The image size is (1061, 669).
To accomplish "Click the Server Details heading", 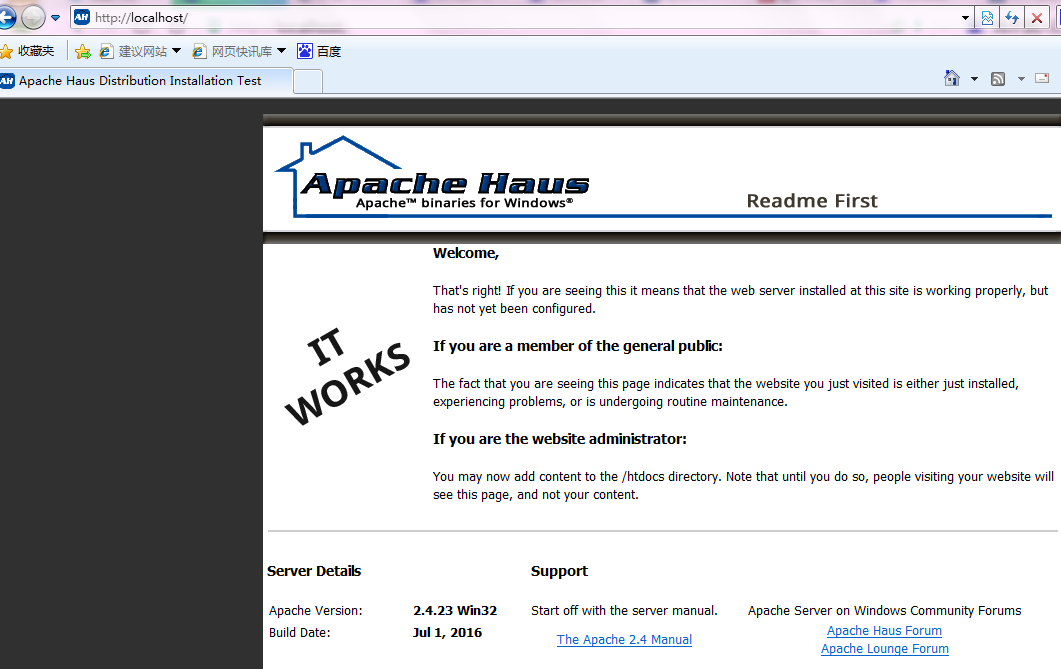I will coord(314,571).
